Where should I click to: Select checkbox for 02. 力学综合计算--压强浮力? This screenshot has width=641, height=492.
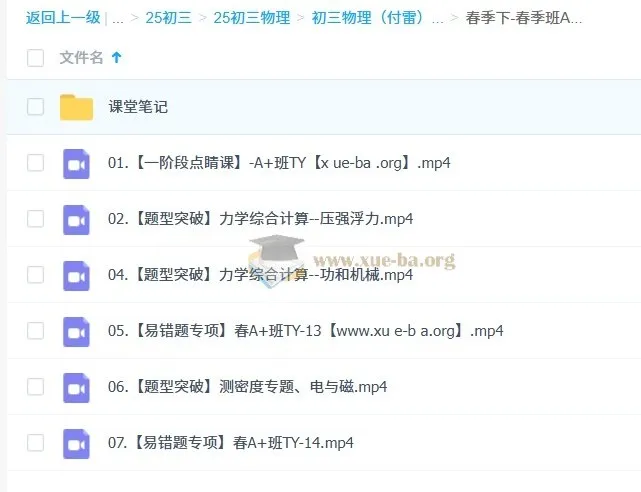click(x=36, y=219)
